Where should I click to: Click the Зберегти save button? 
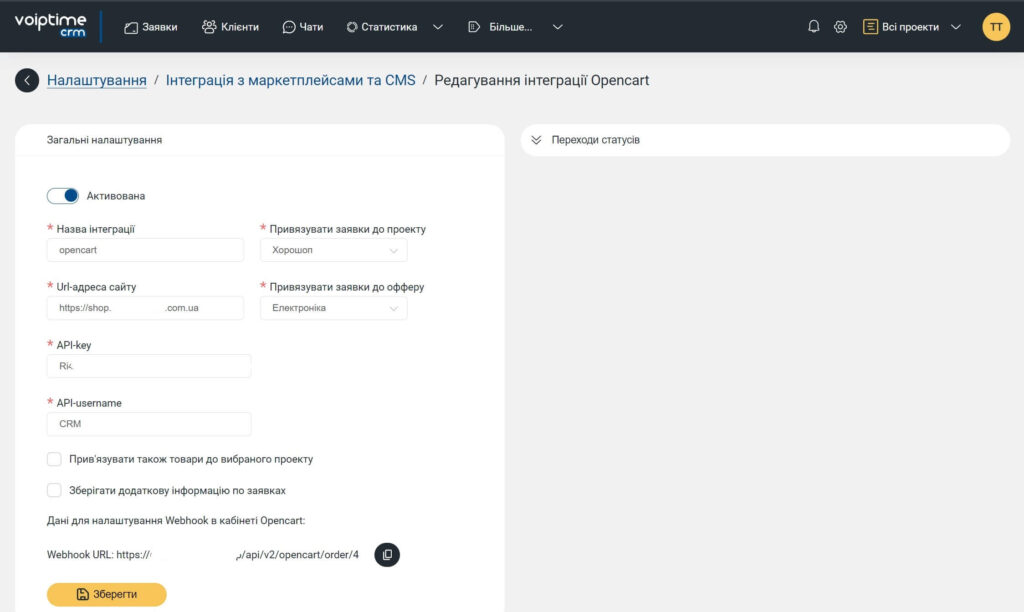tap(106, 594)
